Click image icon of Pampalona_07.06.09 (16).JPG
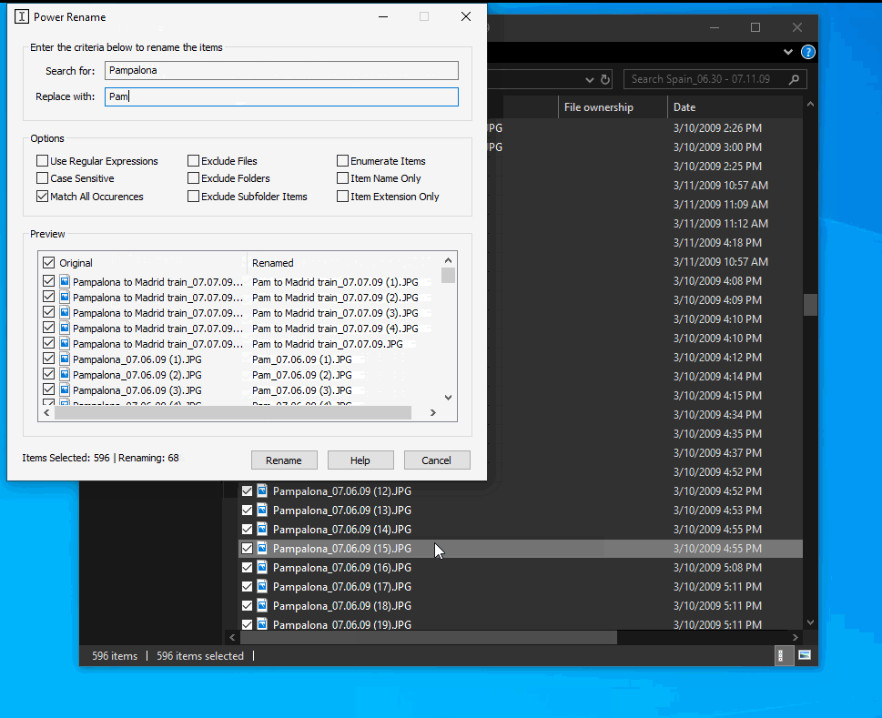Viewport: 882px width, 718px height. tap(262, 567)
